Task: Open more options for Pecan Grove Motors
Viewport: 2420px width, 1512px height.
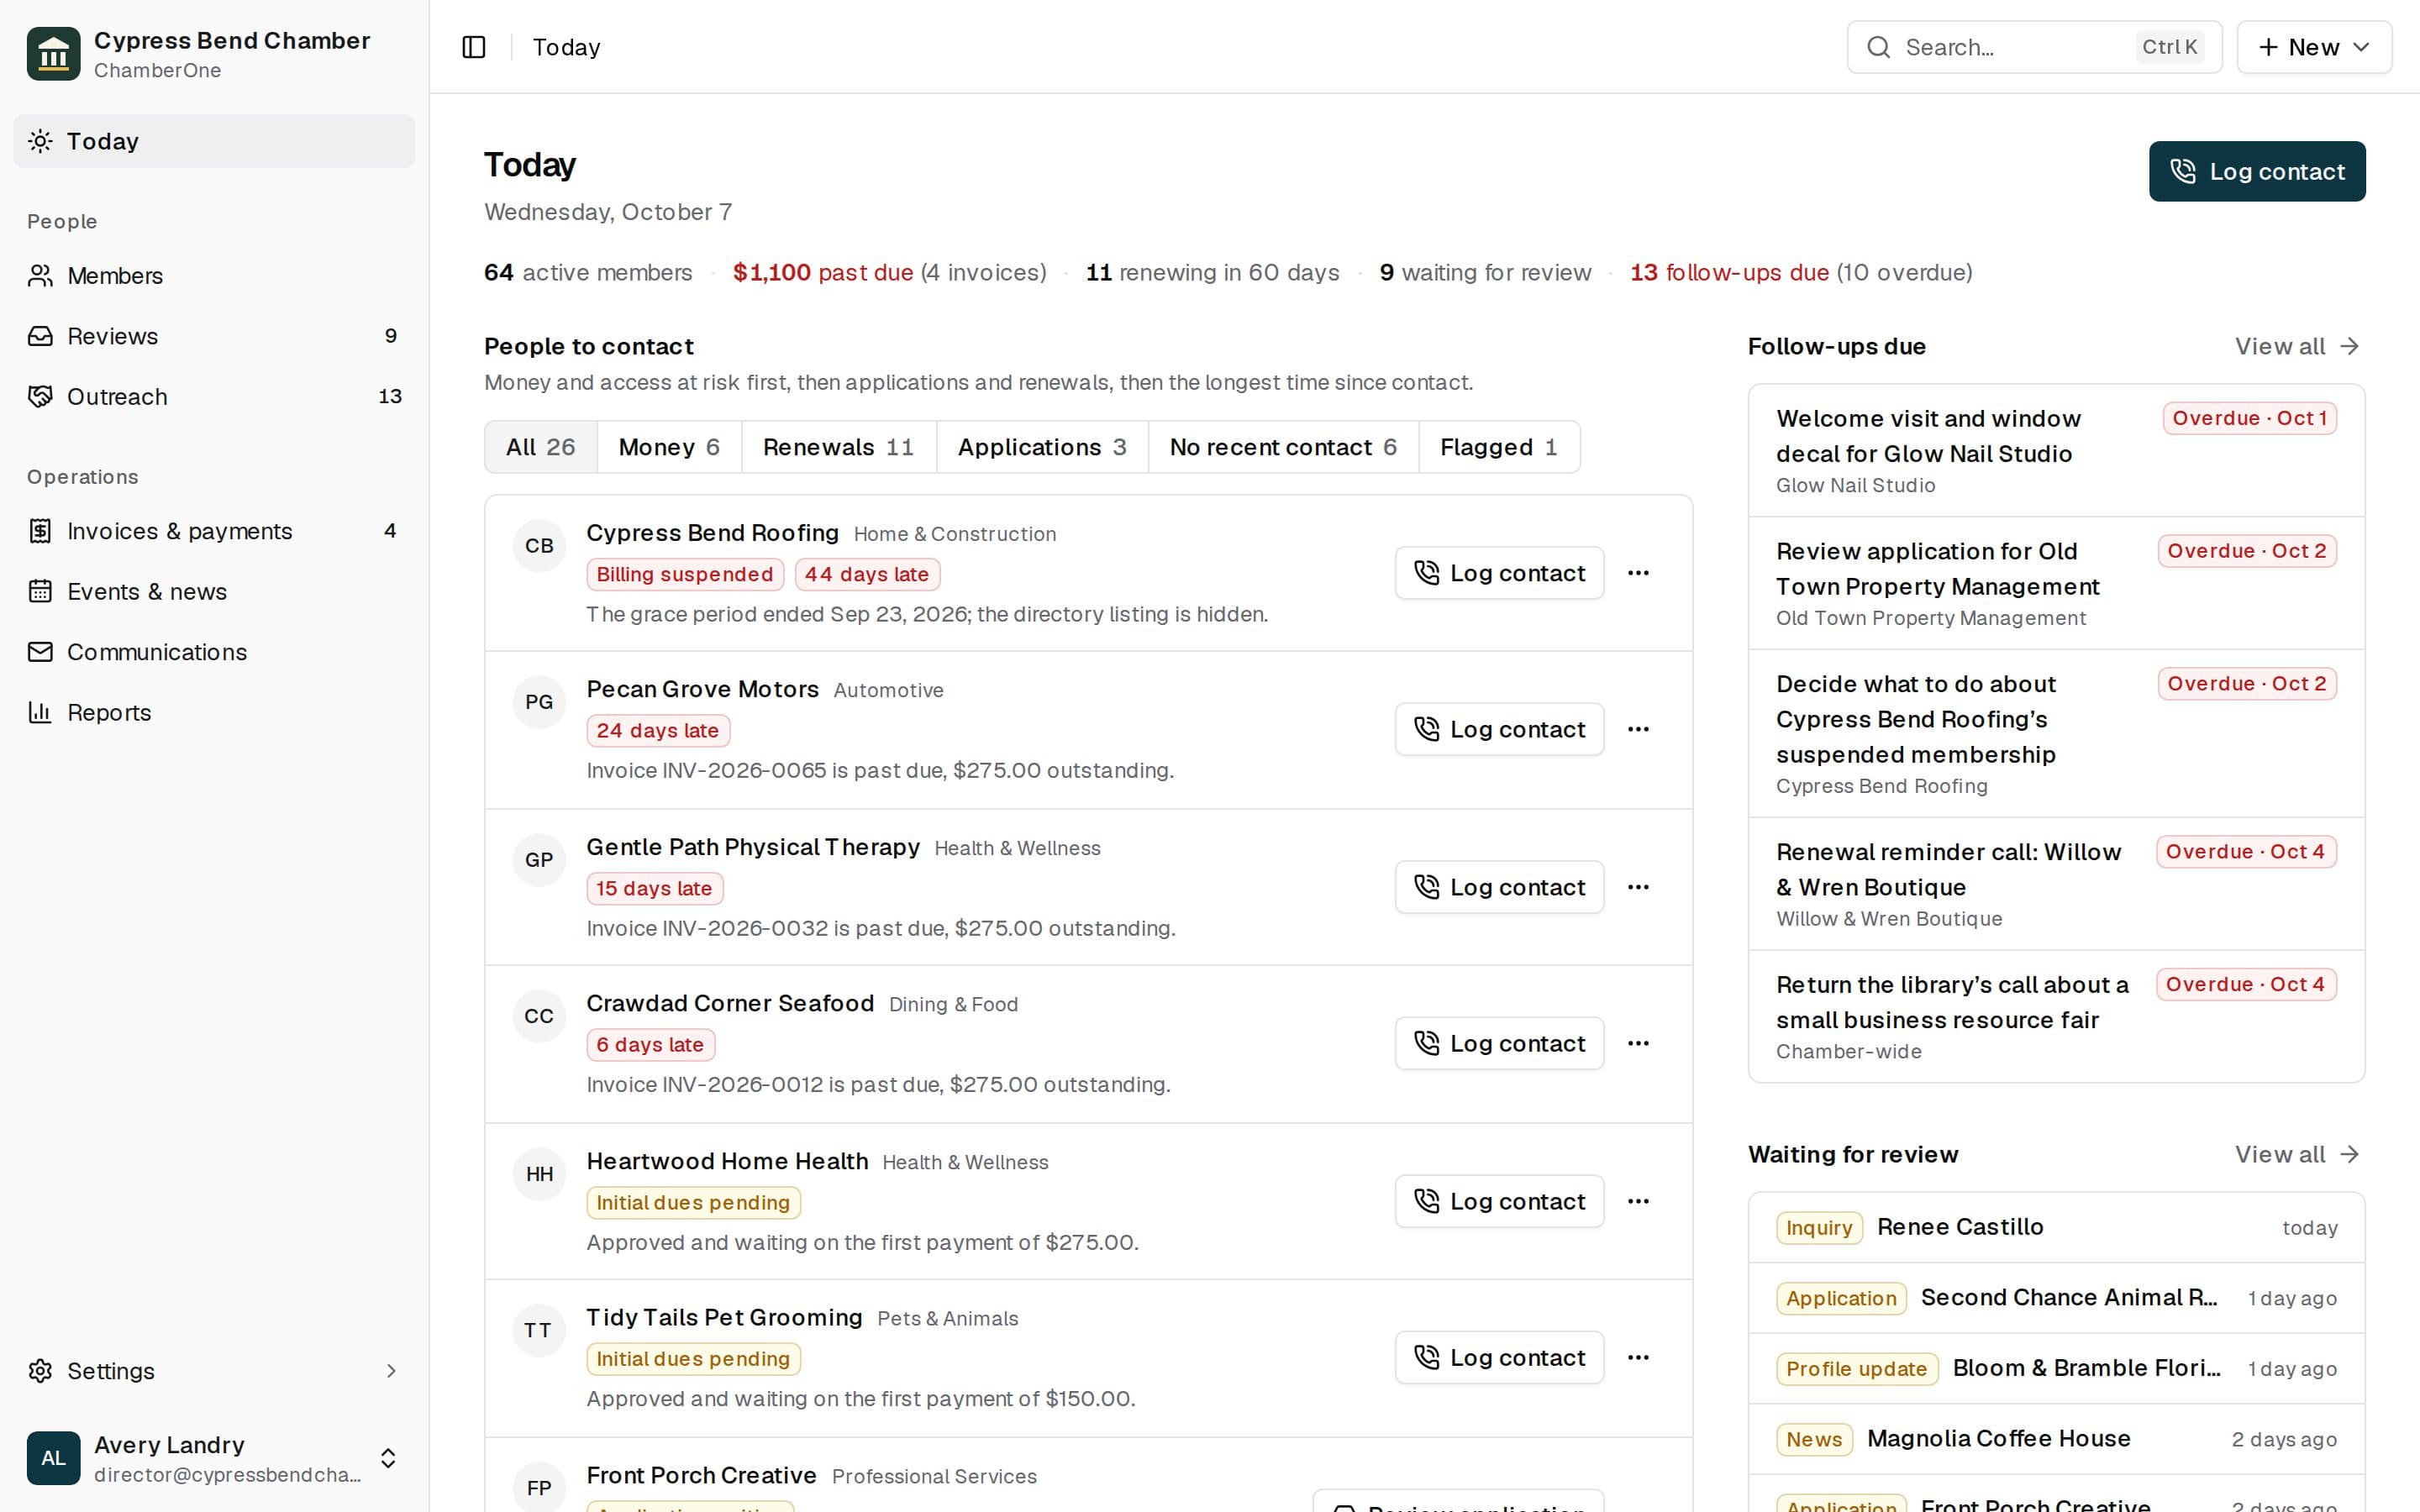Action: tap(1638, 729)
